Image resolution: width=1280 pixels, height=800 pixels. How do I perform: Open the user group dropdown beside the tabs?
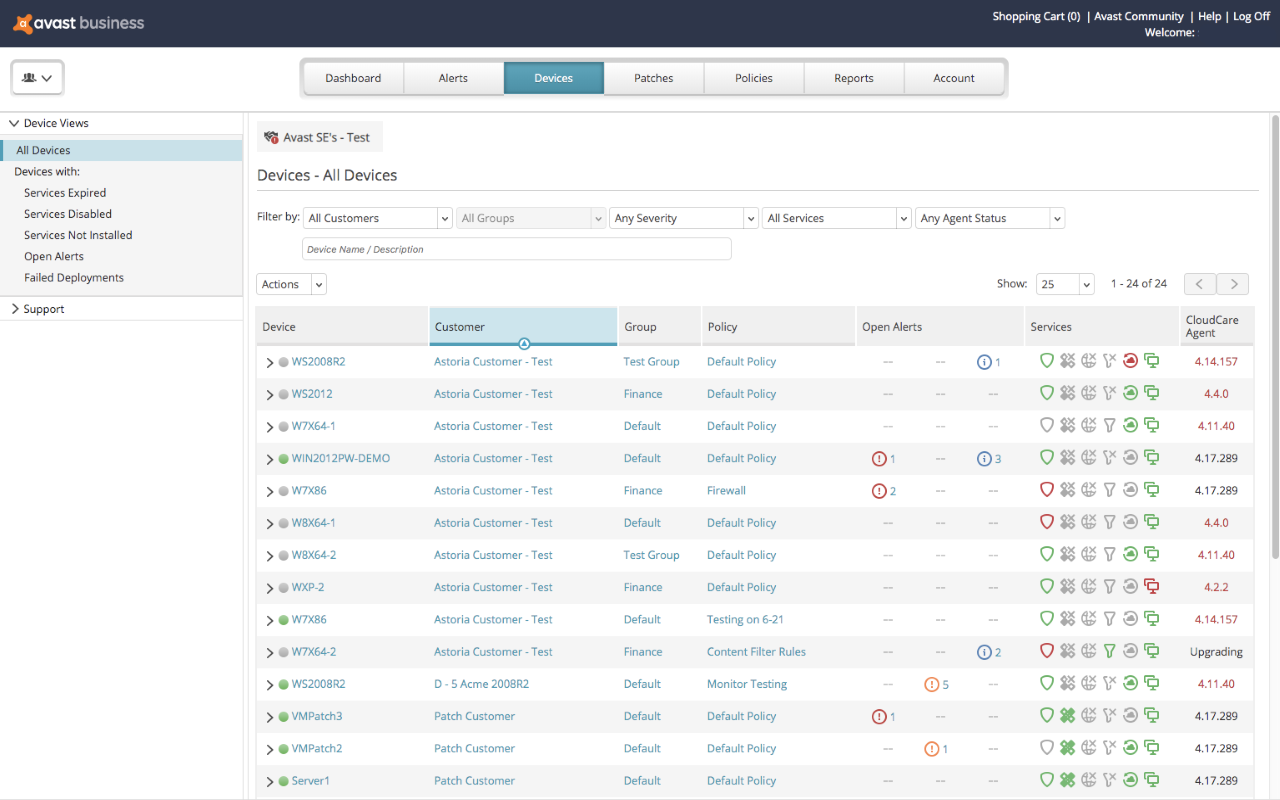click(37, 77)
